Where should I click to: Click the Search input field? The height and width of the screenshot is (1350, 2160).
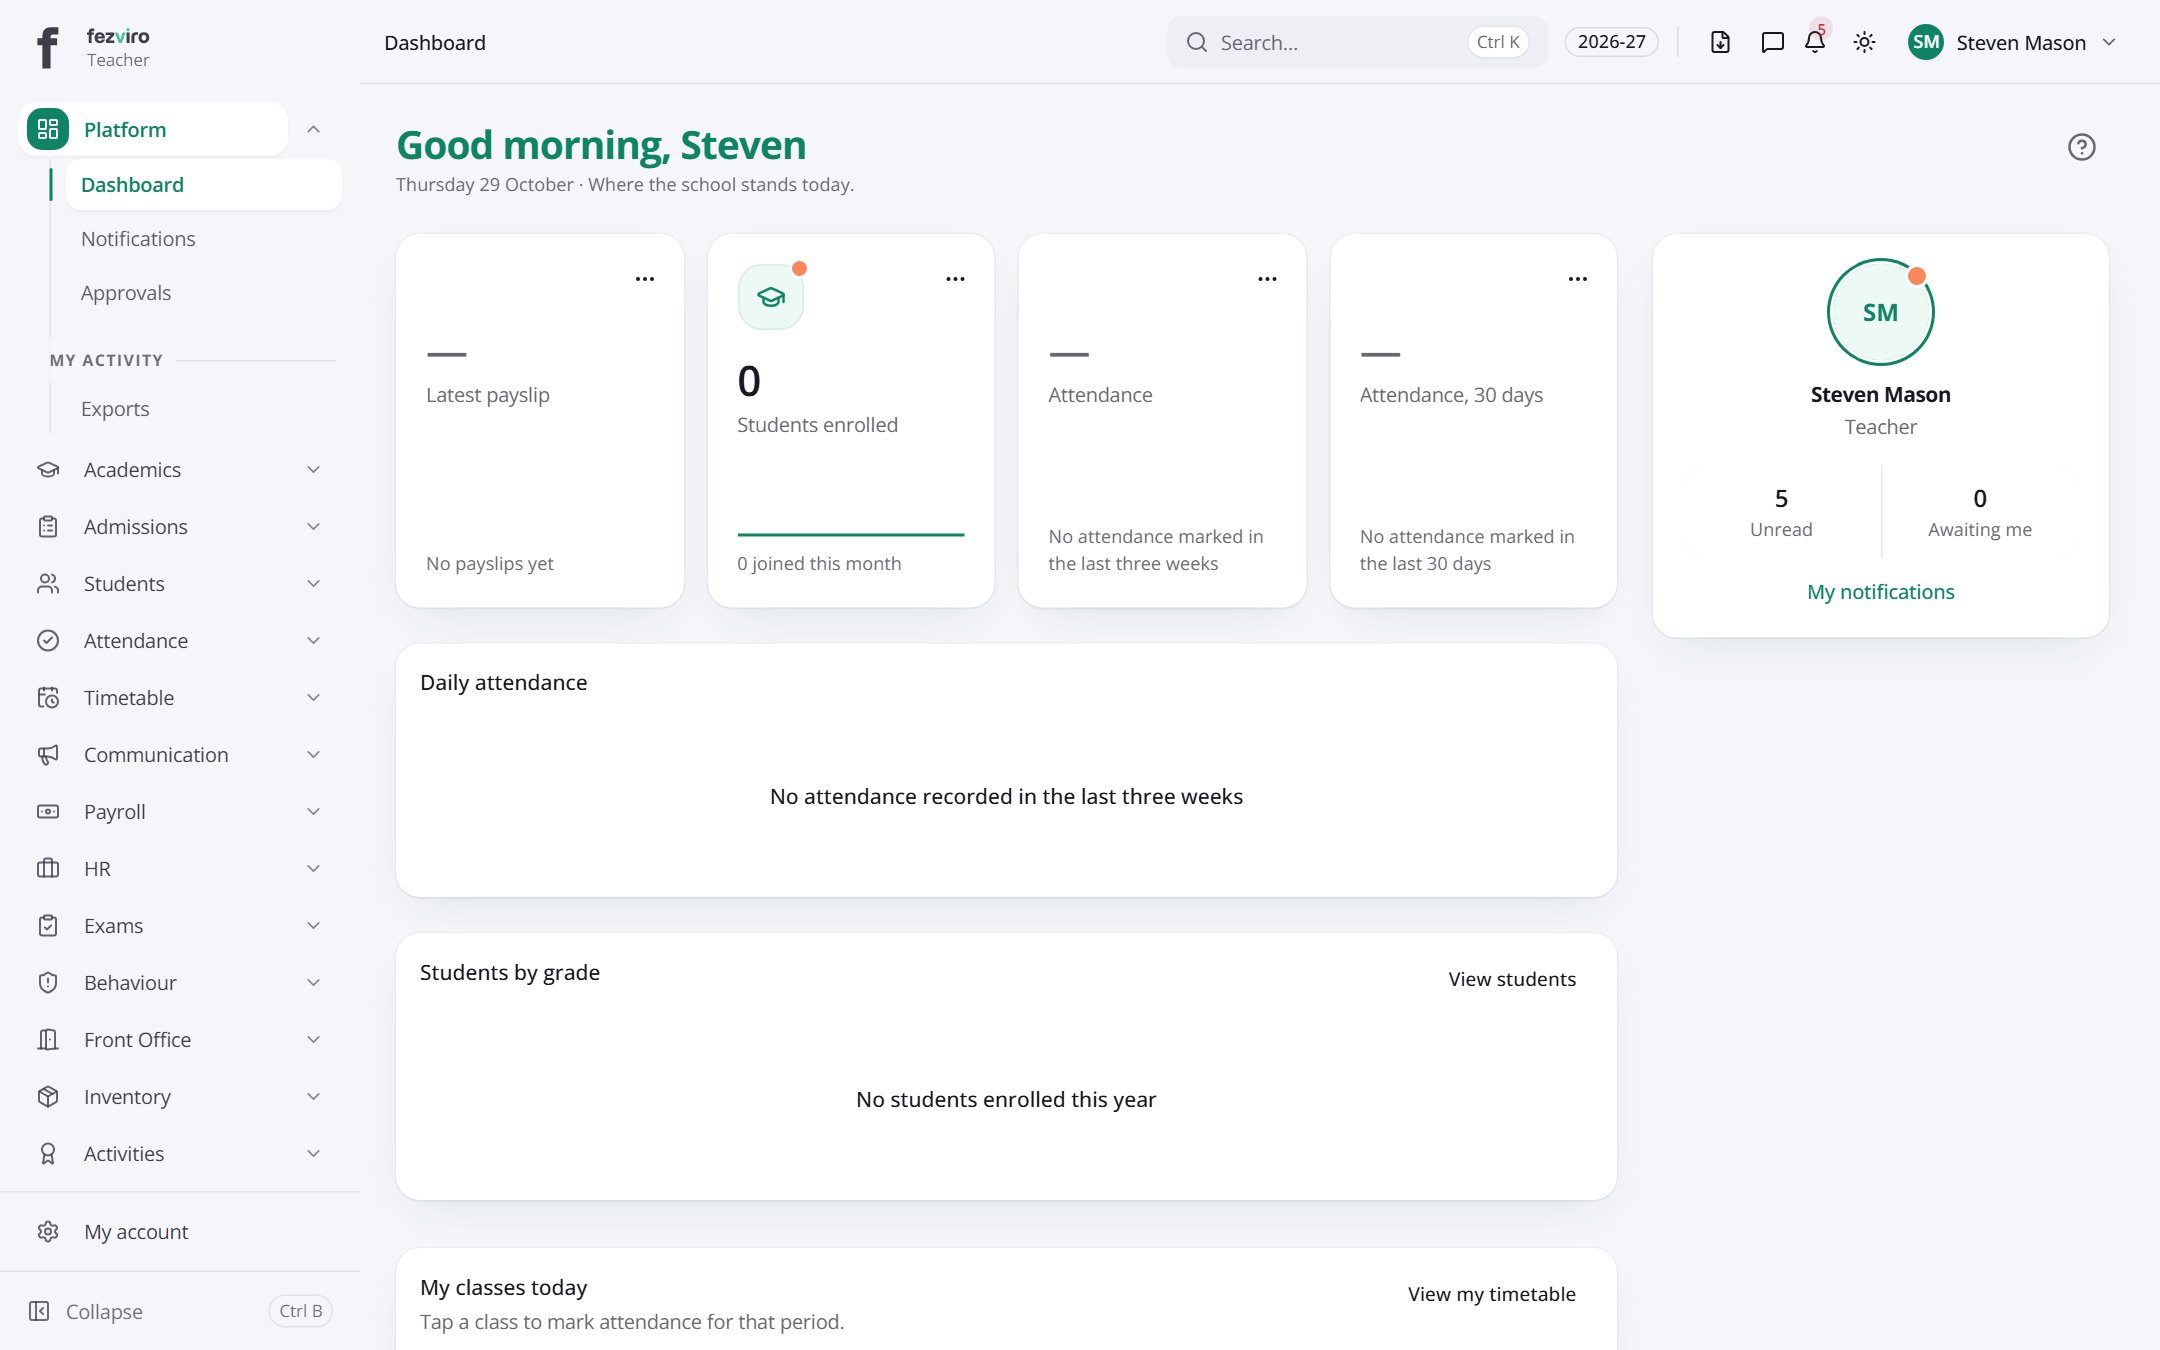pos(1357,42)
